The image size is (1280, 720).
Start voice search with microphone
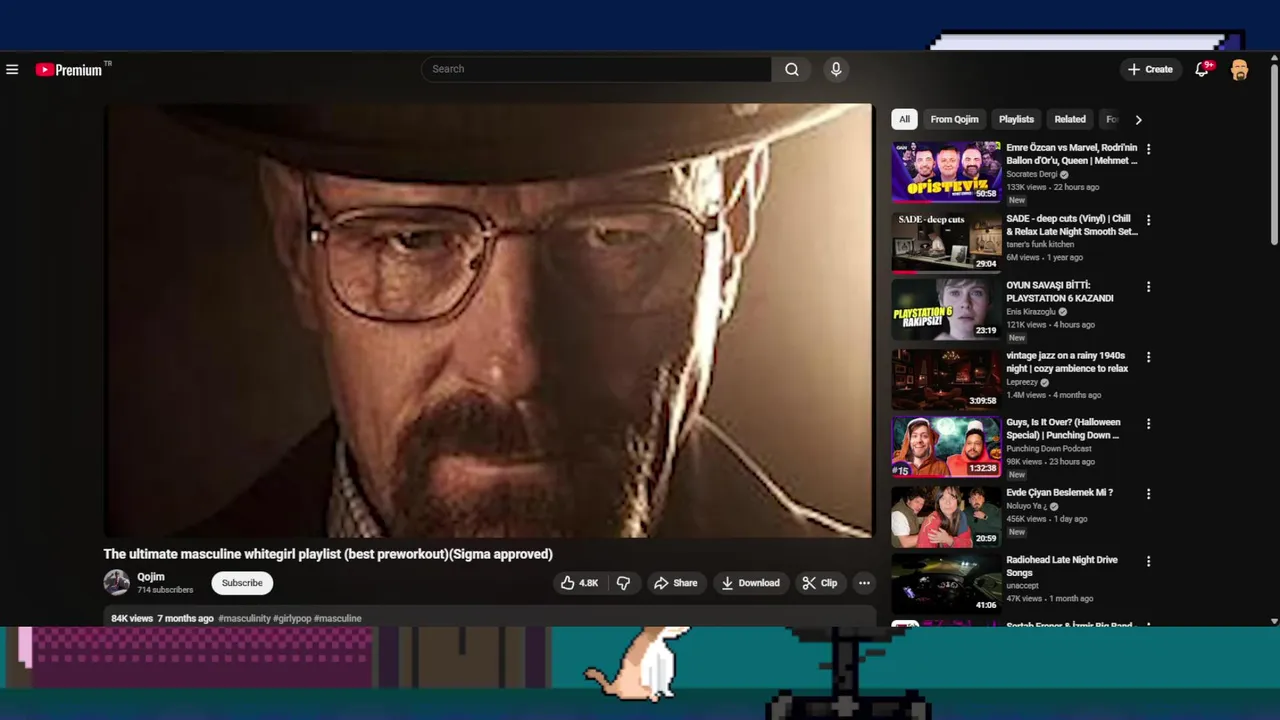[x=836, y=69]
